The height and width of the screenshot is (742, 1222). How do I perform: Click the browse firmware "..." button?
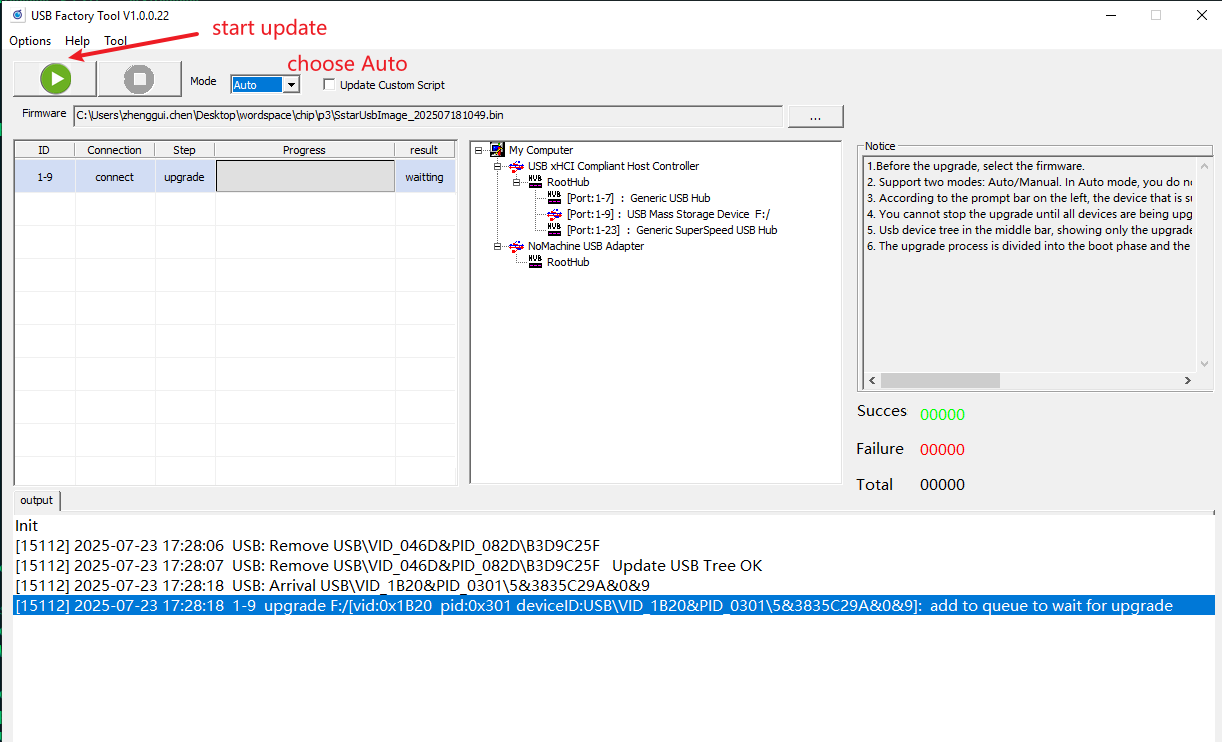815,116
